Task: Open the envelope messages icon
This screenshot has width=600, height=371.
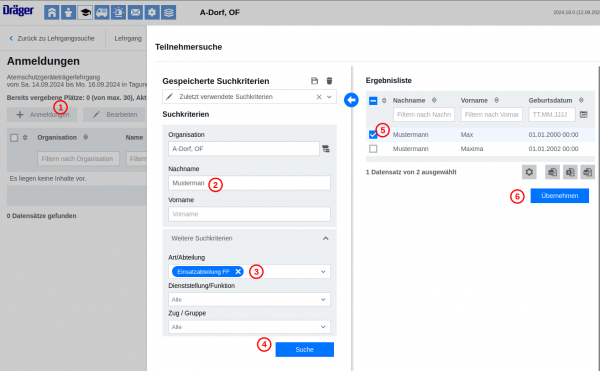Action: point(135,13)
